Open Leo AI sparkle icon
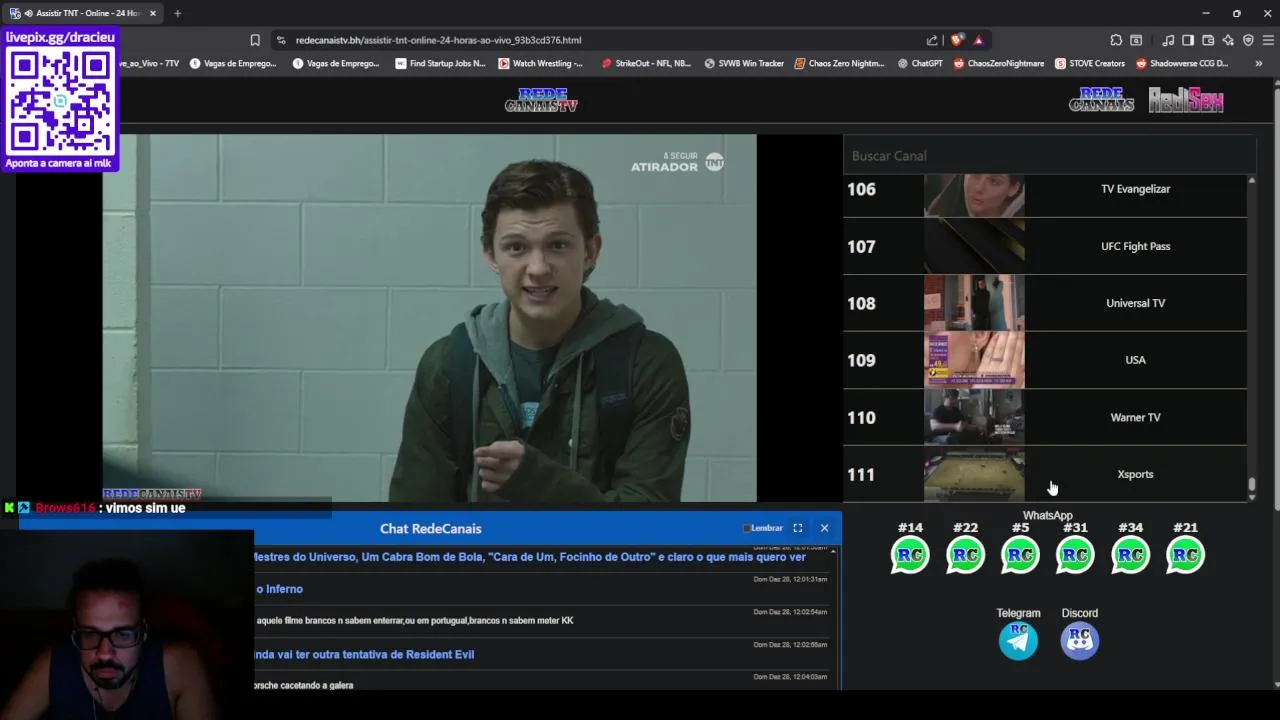 pyautogui.click(x=1228, y=40)
